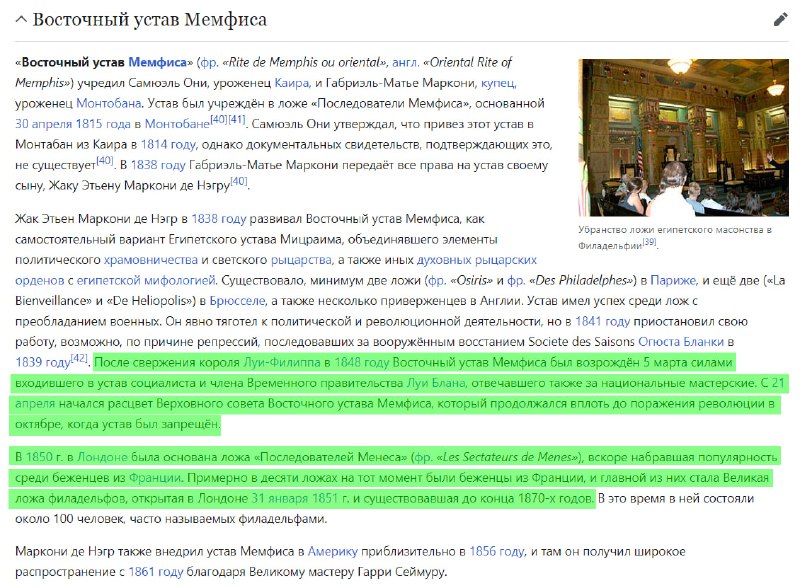Open the храмовничества link
800x588 pixels.
(x=151, y=260)
